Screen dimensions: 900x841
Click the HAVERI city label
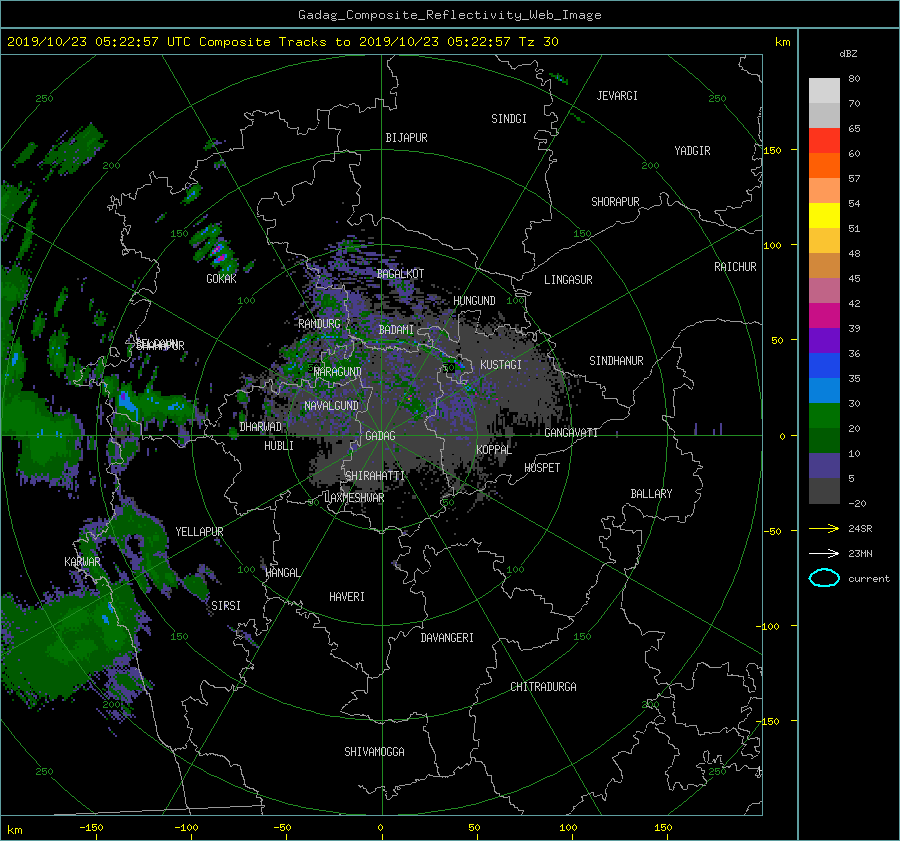pyautogui.click(x=347, y=597)
